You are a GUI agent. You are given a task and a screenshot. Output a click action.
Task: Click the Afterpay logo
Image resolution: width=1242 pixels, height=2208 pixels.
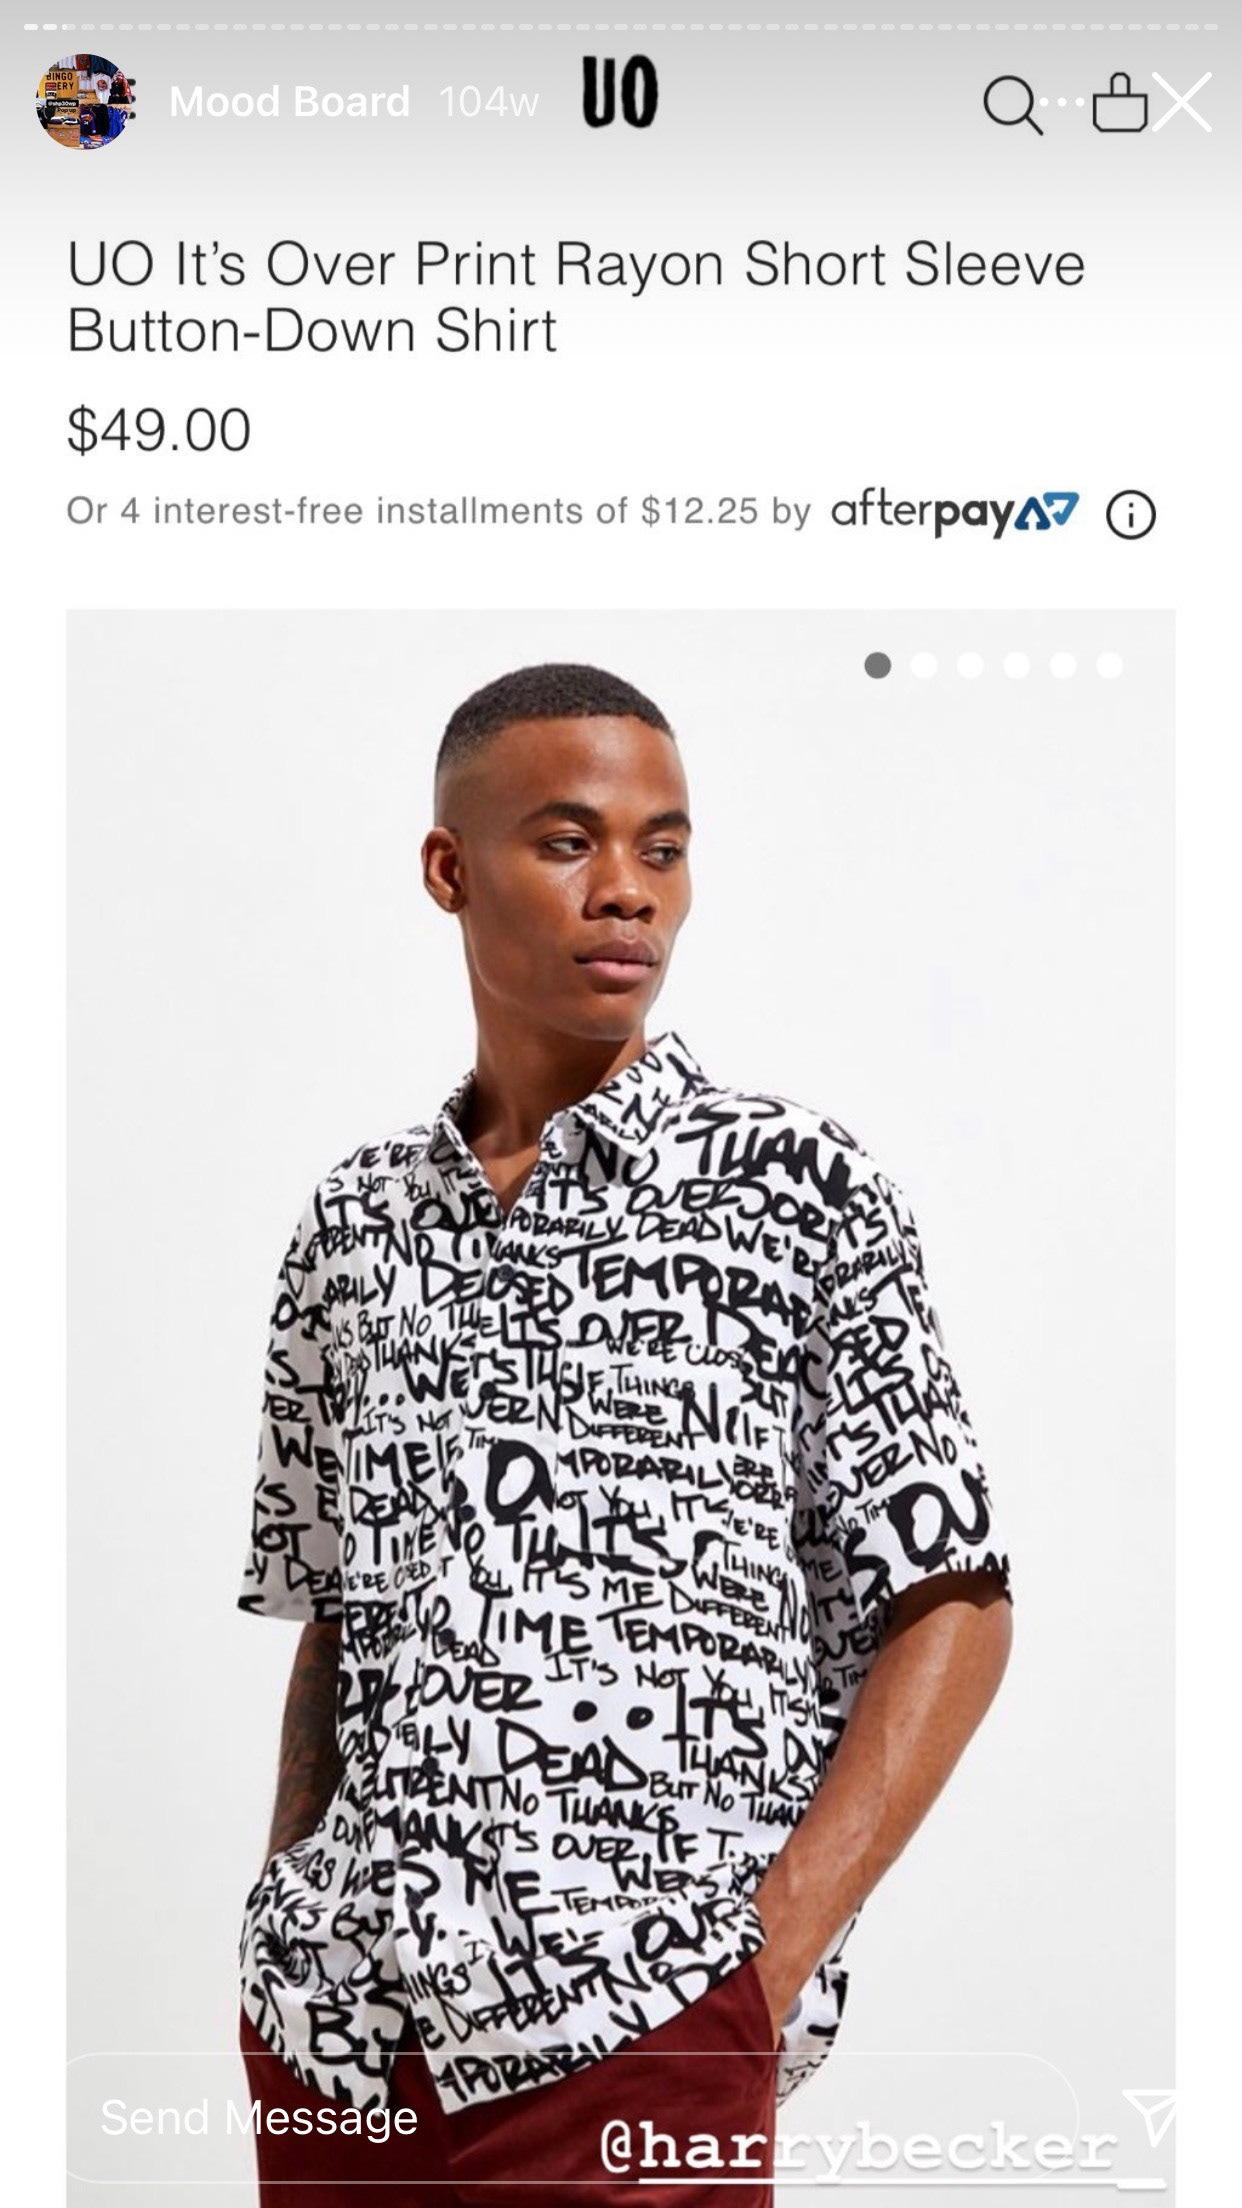tap(955, 513)
